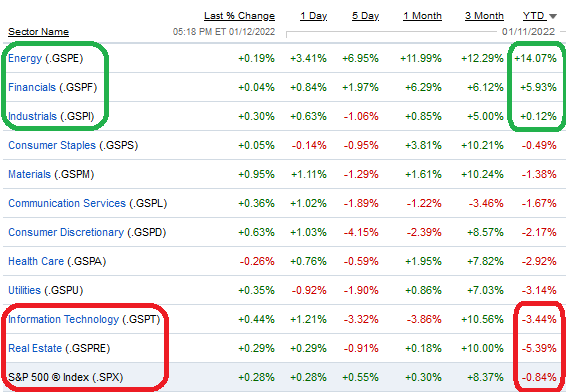This screenshot has width=566, height=392.
Task: Sort table by 1 Day column
Action: (x=313, y=16)
